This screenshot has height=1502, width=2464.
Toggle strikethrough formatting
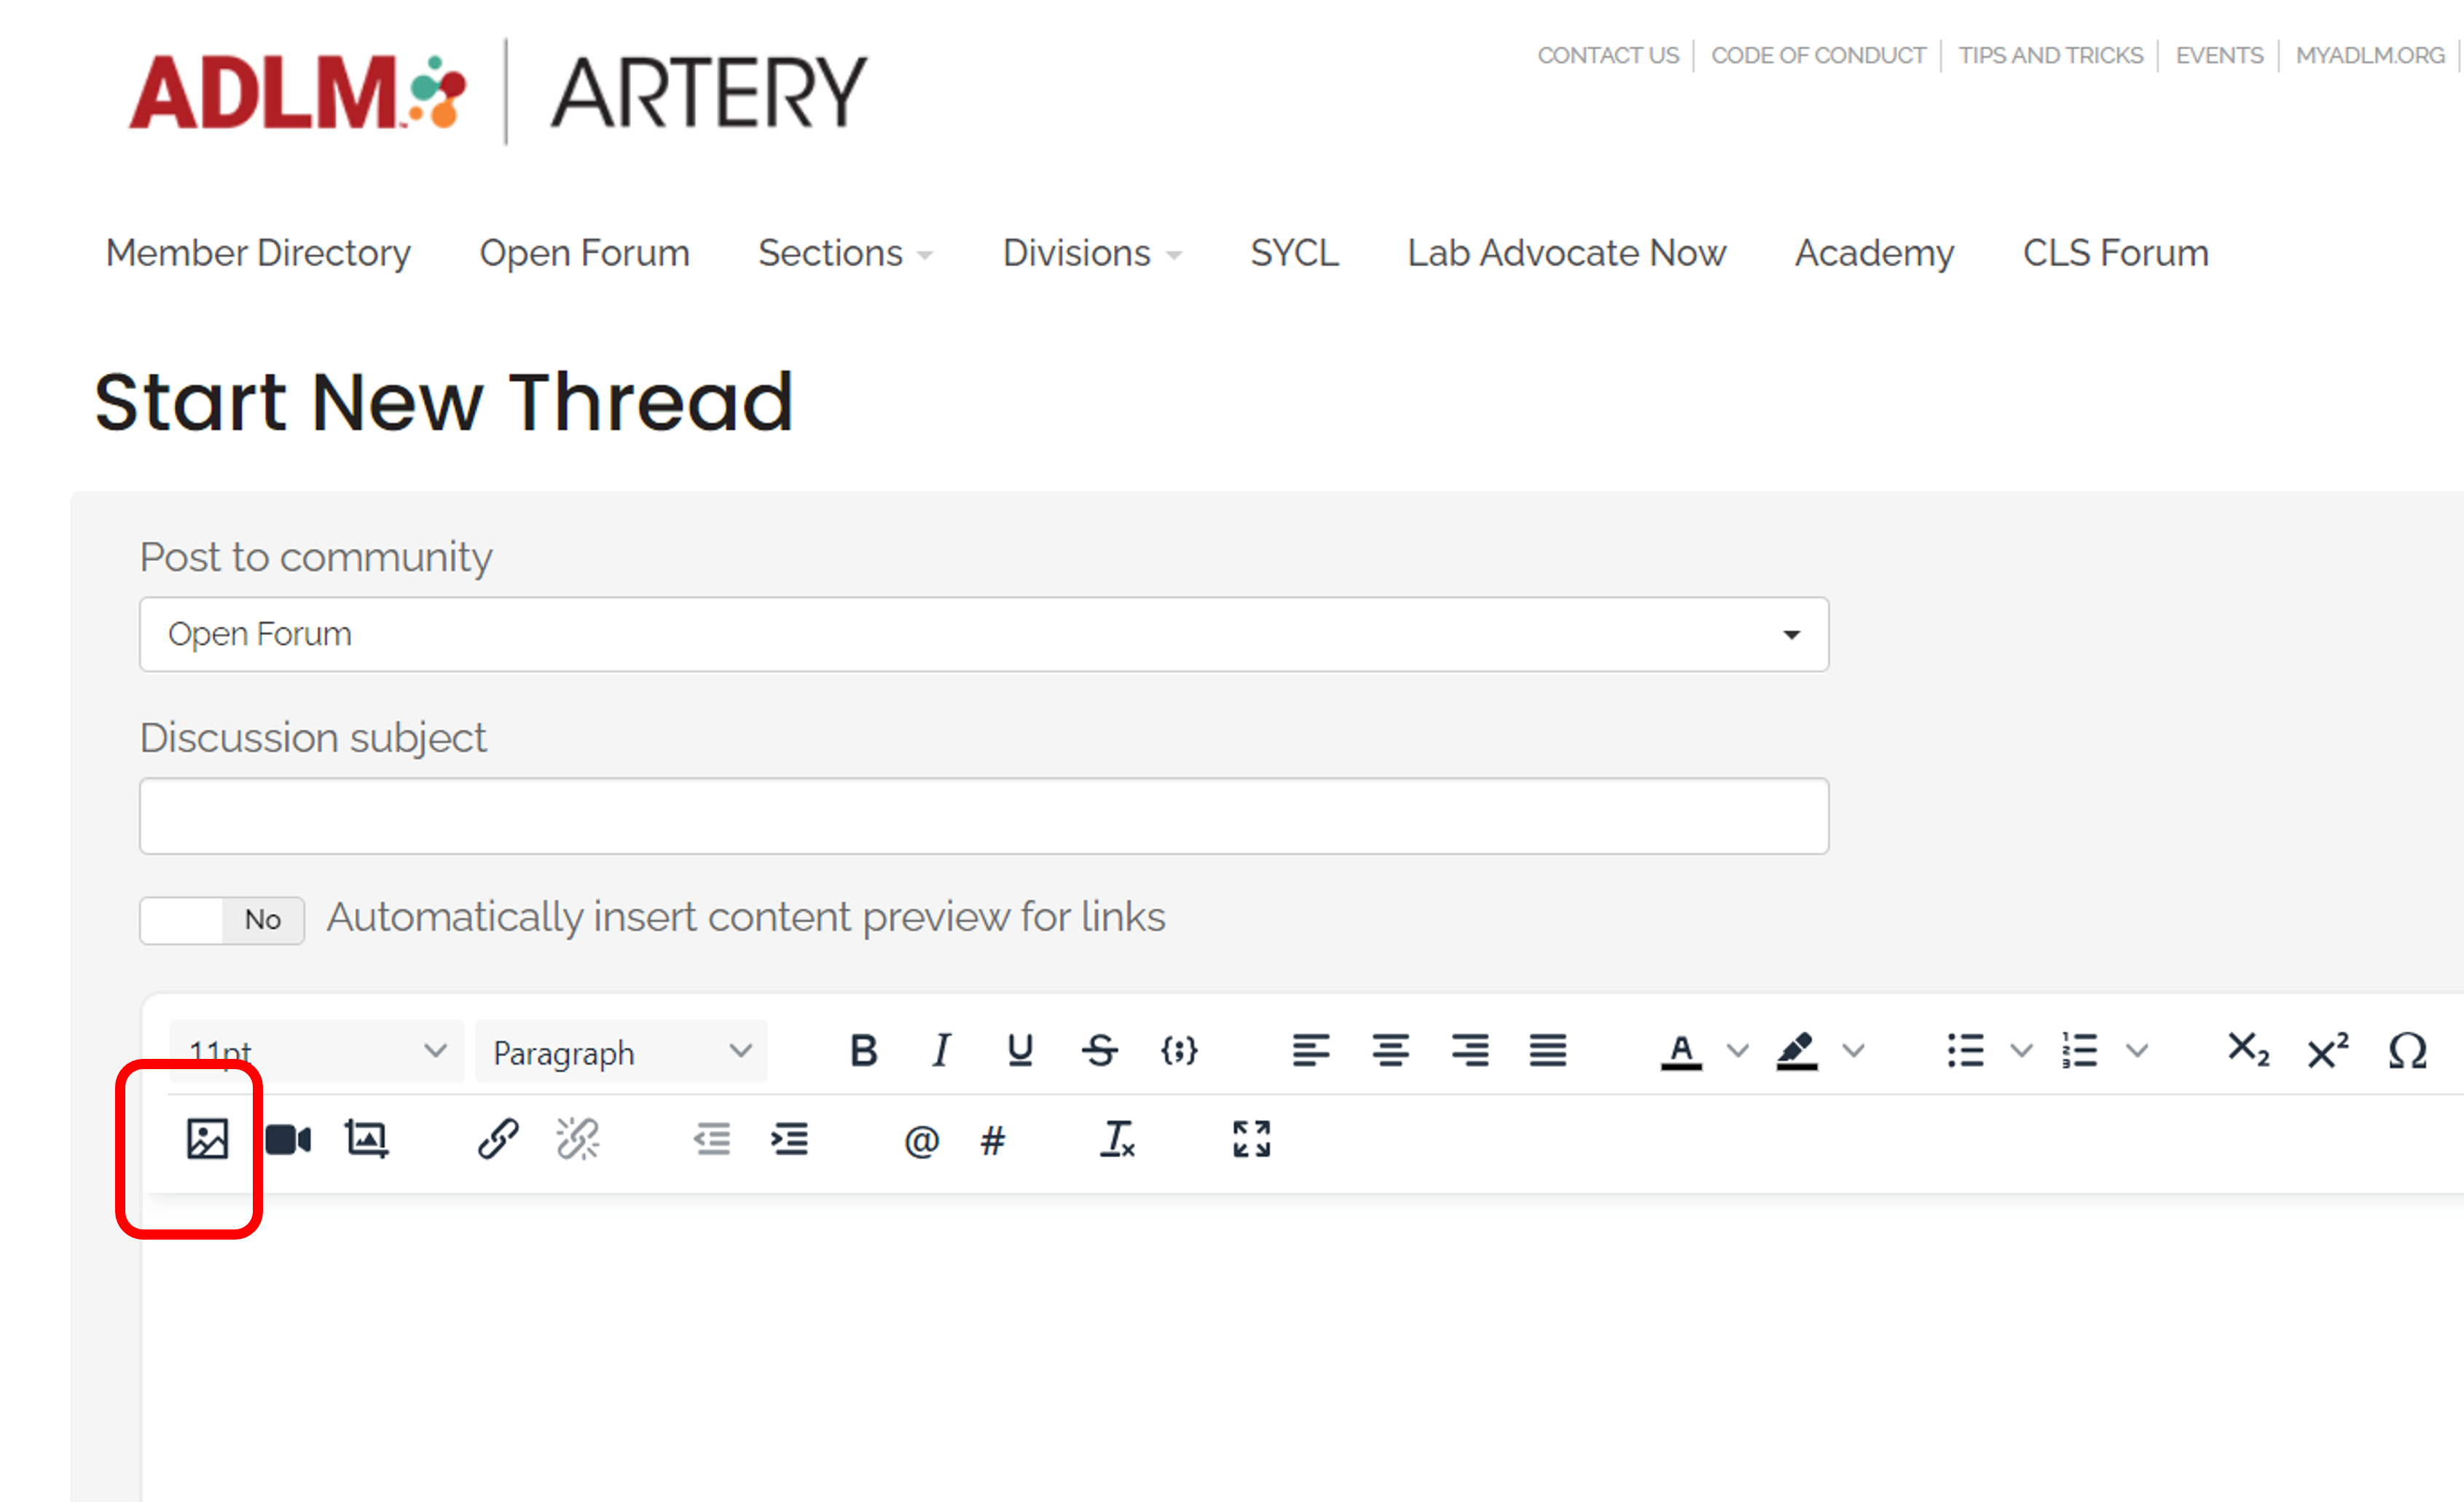pyautogui.click(x=1099, y=1051)
